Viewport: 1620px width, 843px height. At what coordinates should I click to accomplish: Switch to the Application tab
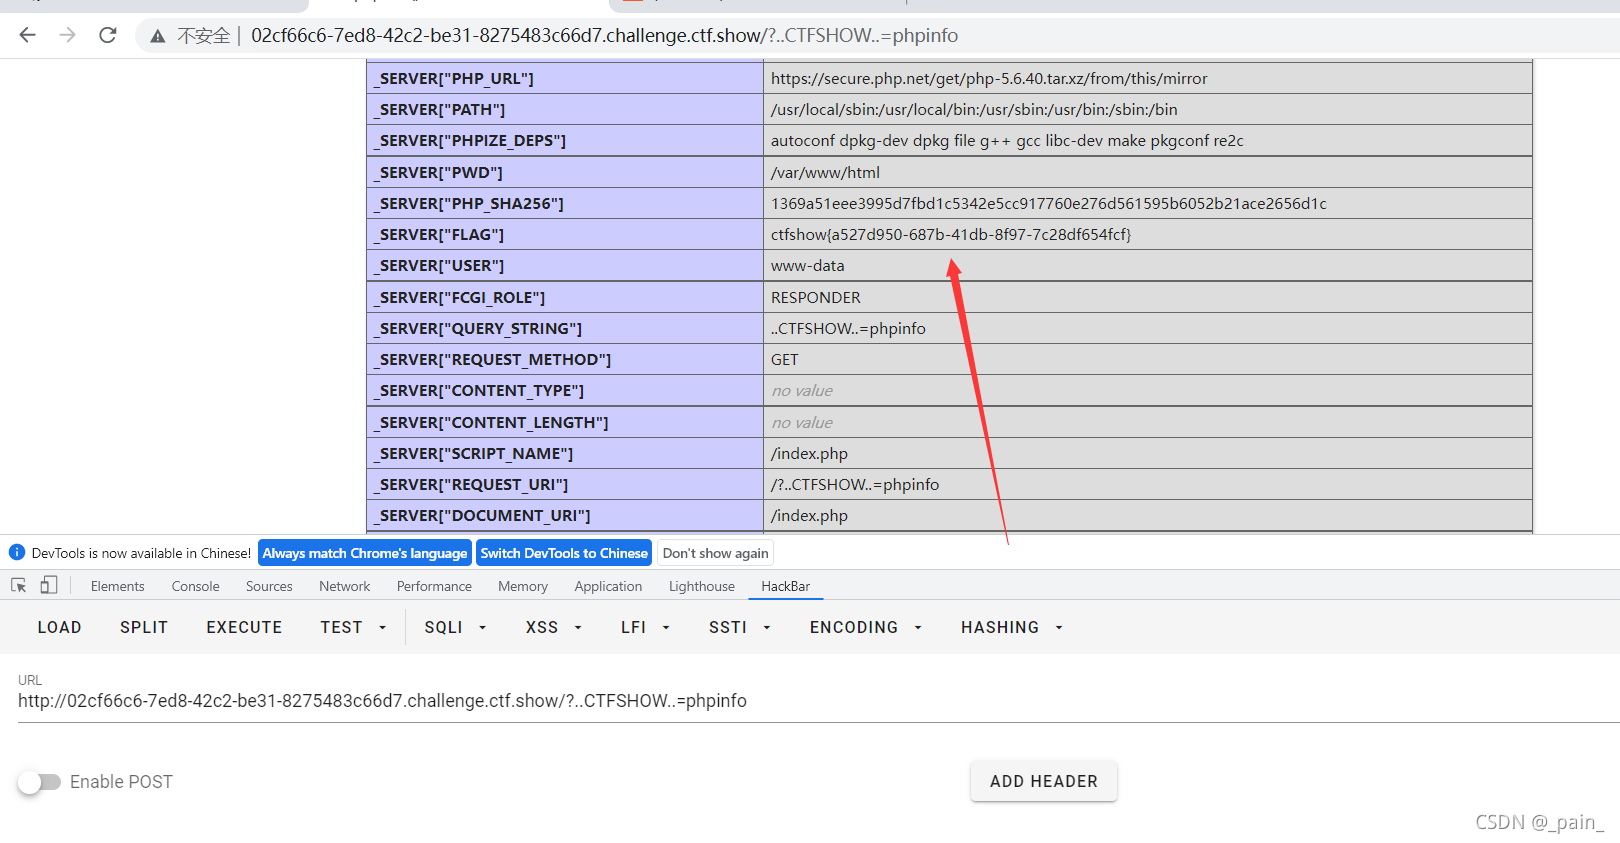tap(608, 586)
